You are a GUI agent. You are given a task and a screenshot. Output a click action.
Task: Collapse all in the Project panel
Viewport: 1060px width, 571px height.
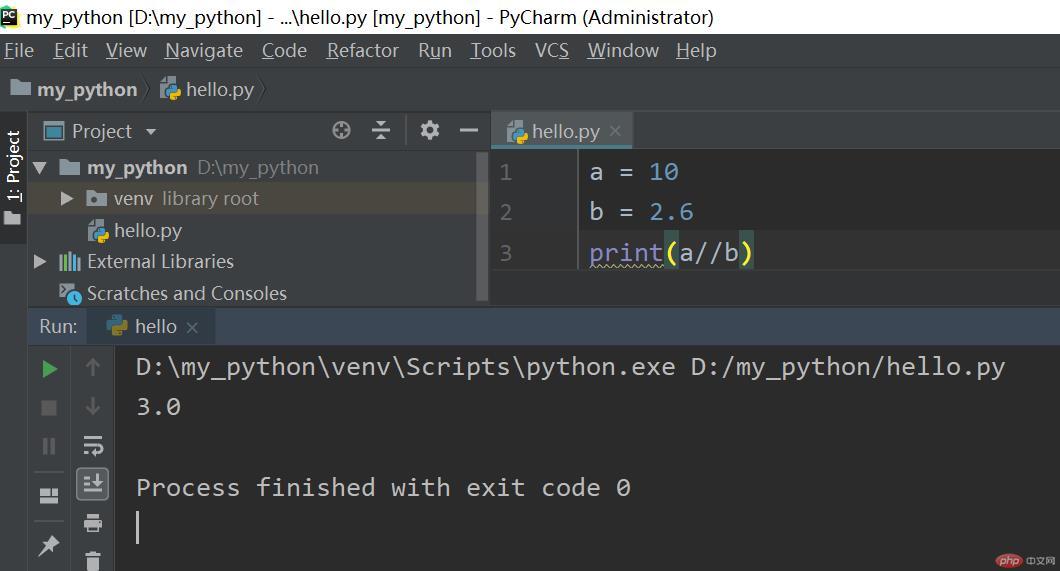tap(381, 130)
